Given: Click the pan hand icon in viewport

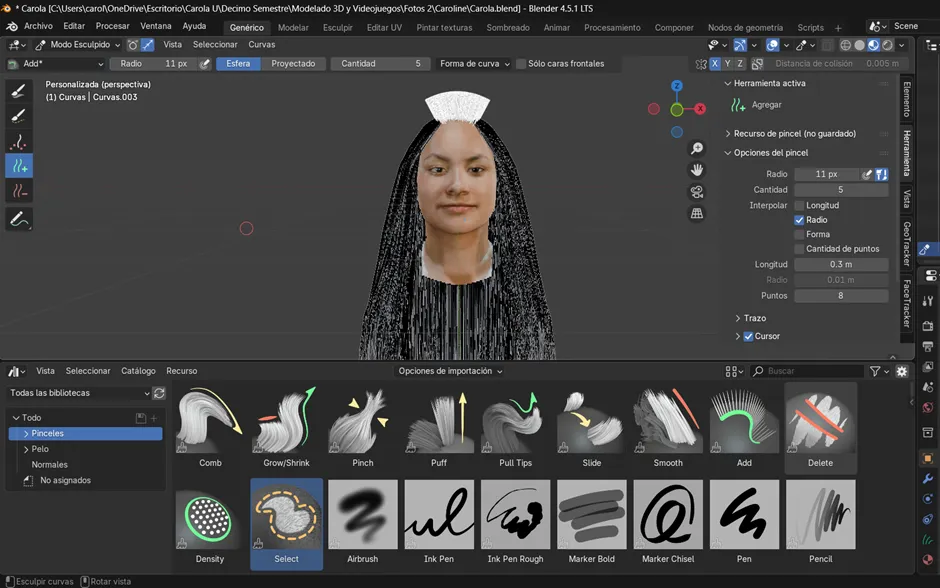Looking at the screenshot, I should coord(697,170).
